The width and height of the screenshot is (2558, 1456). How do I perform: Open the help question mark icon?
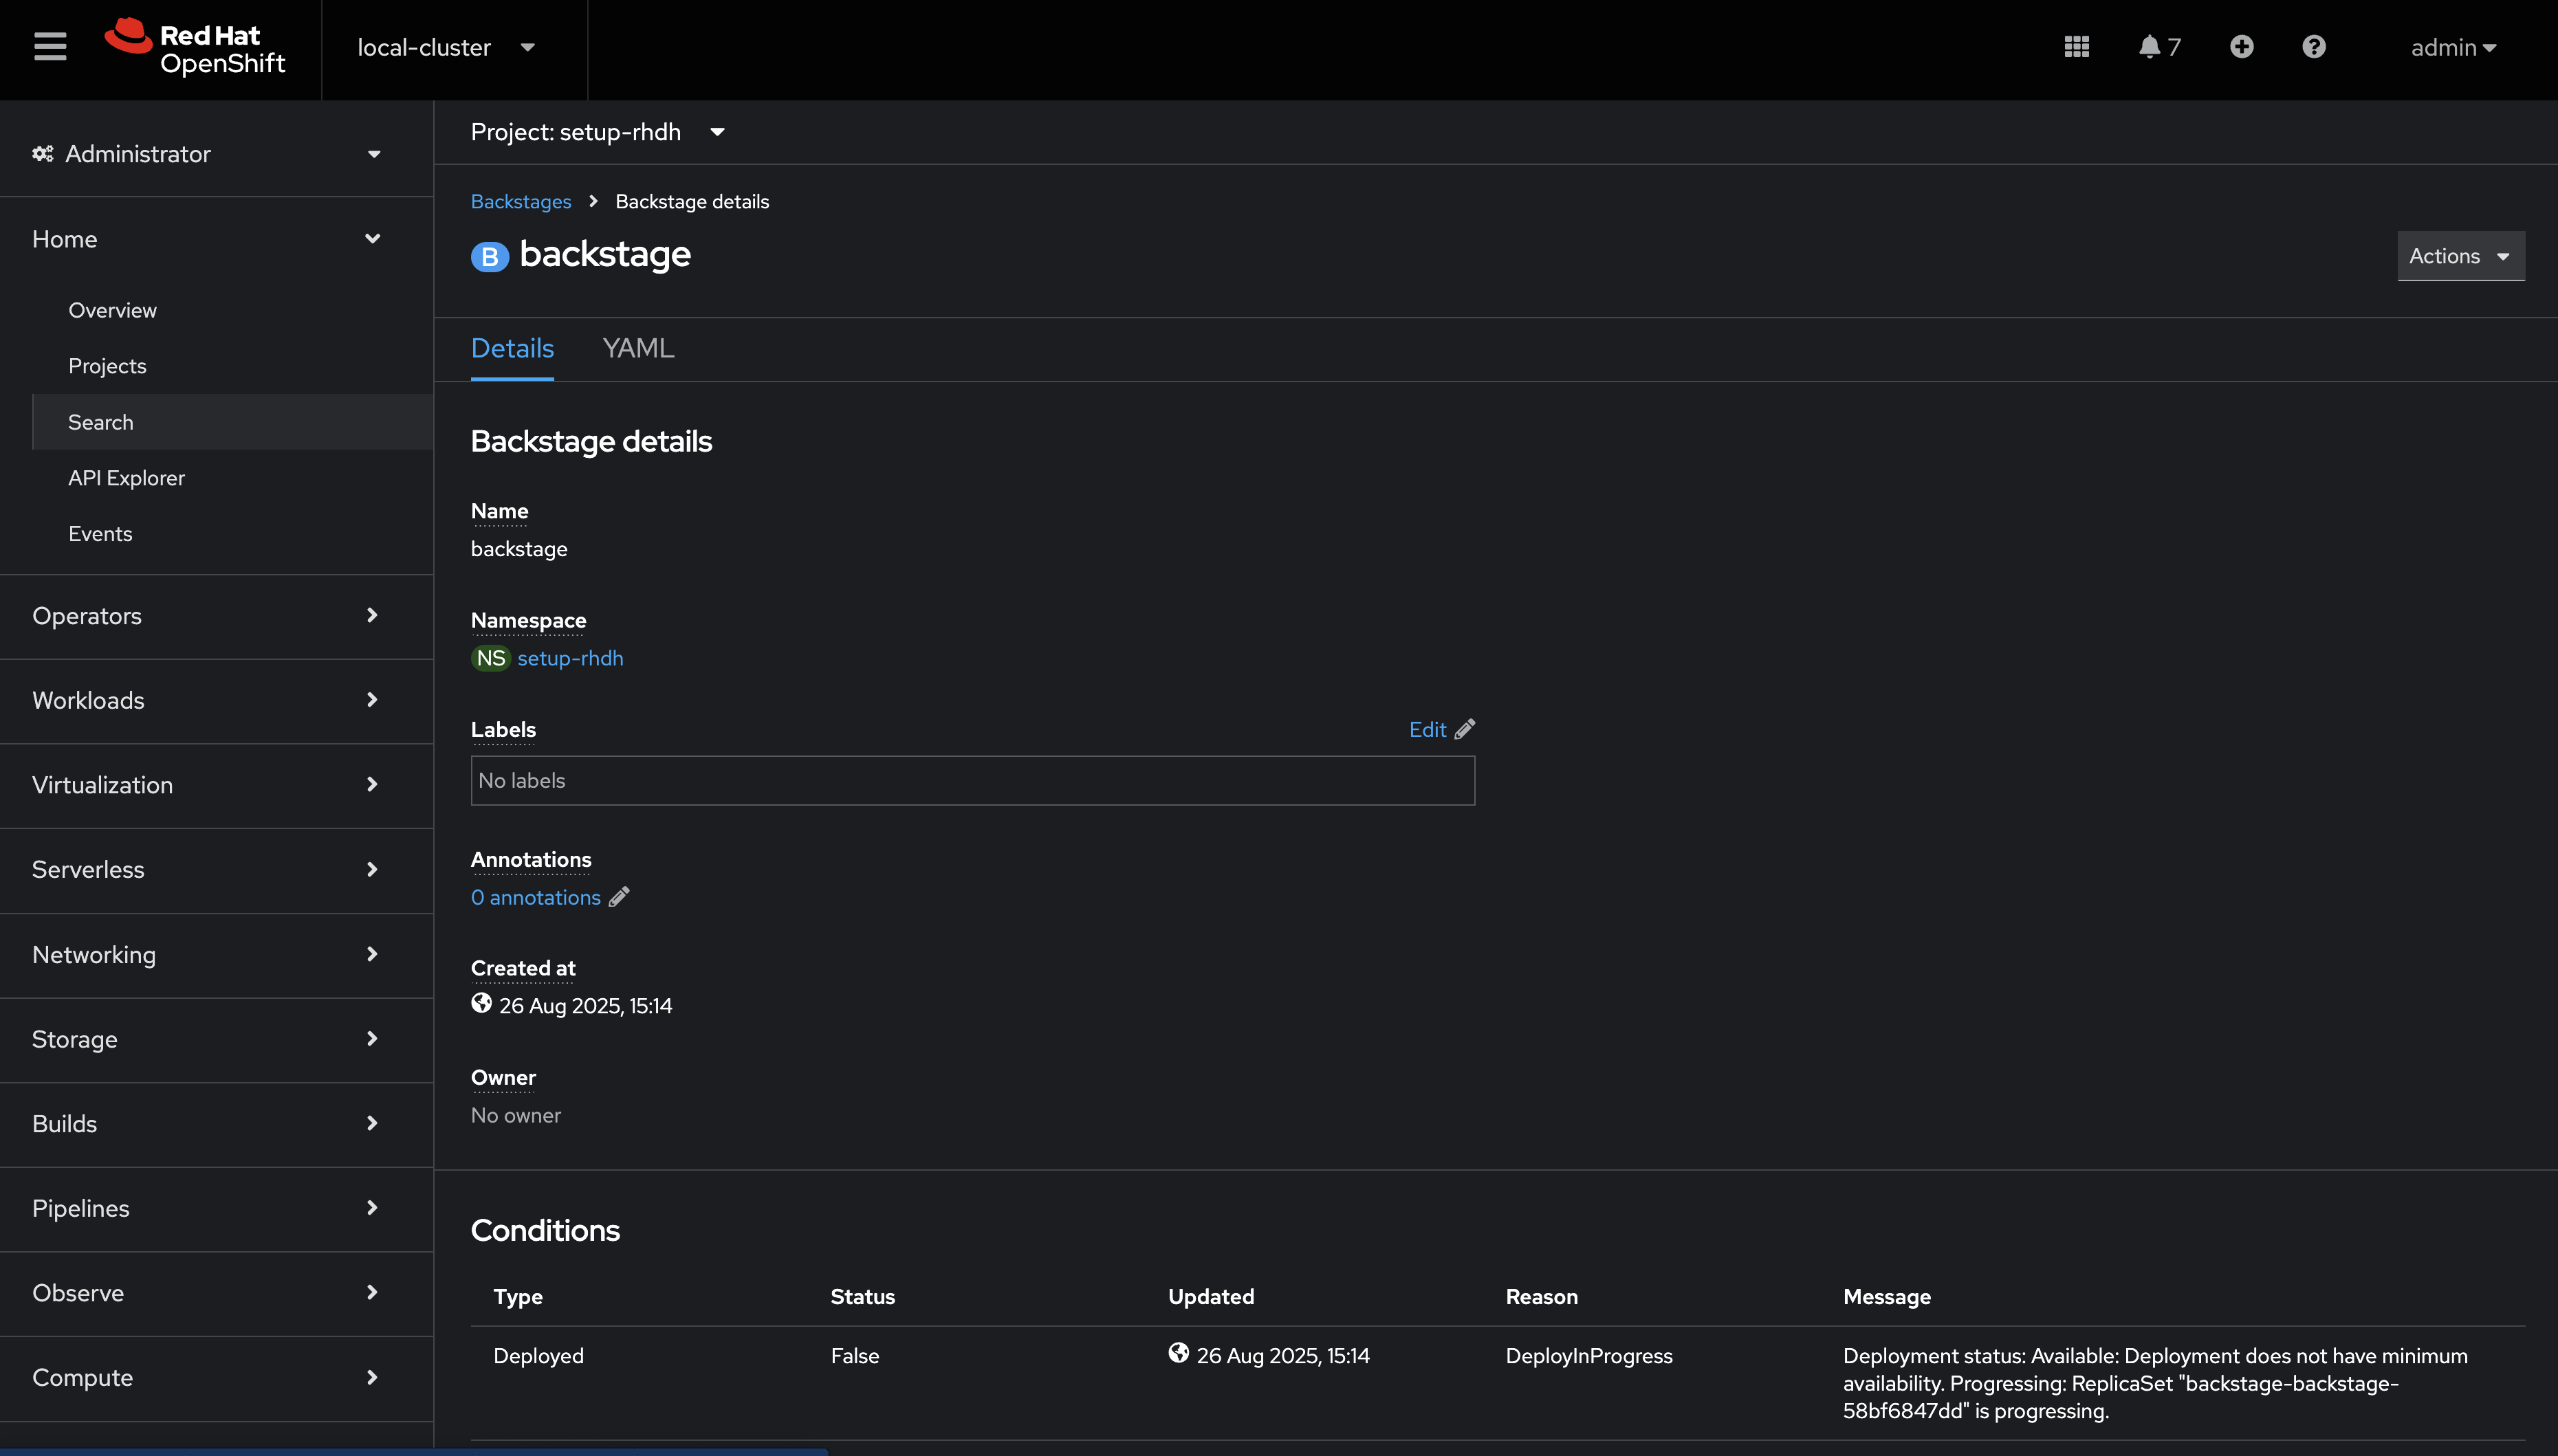pyautogui.click(x=2314, y=47)
